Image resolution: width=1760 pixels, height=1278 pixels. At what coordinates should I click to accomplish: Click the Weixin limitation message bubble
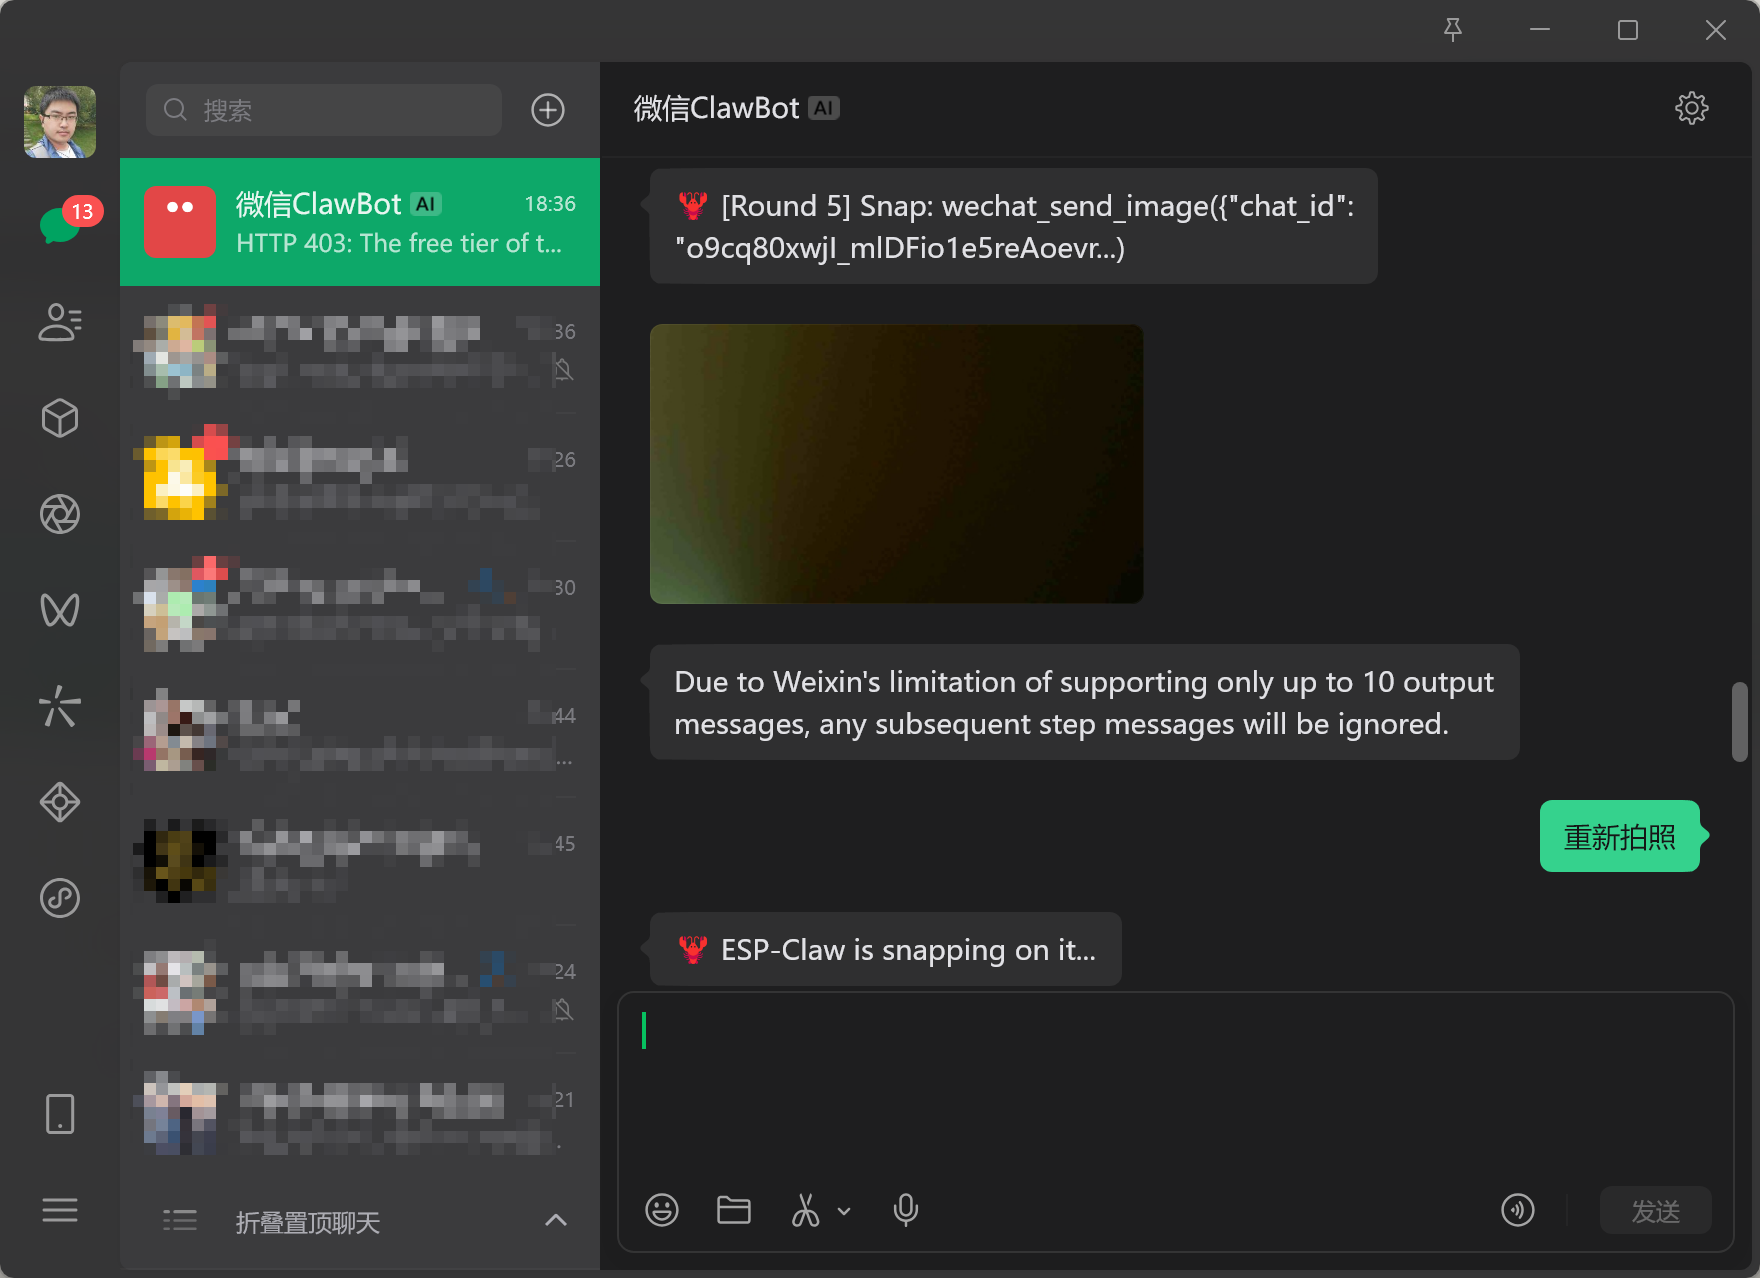coord(1085,702)
